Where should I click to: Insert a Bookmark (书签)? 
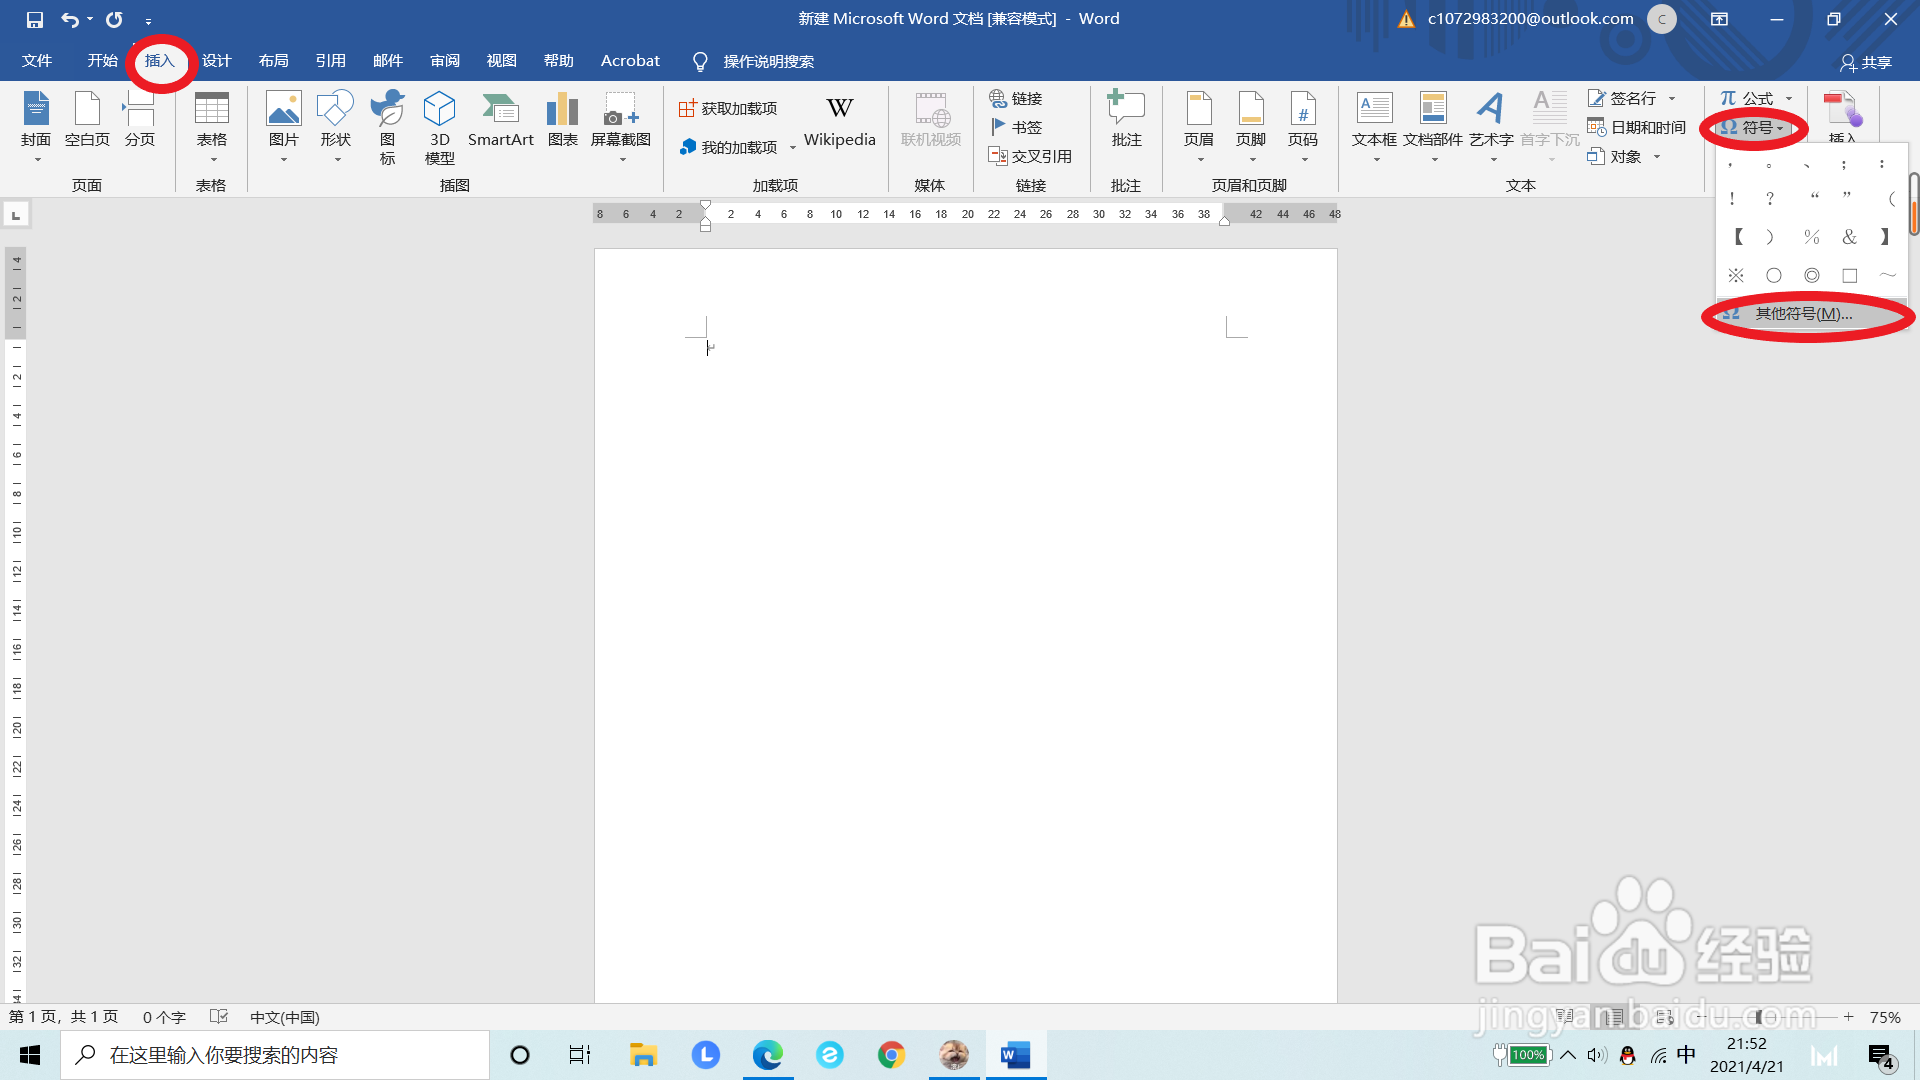coord(1016,127)
